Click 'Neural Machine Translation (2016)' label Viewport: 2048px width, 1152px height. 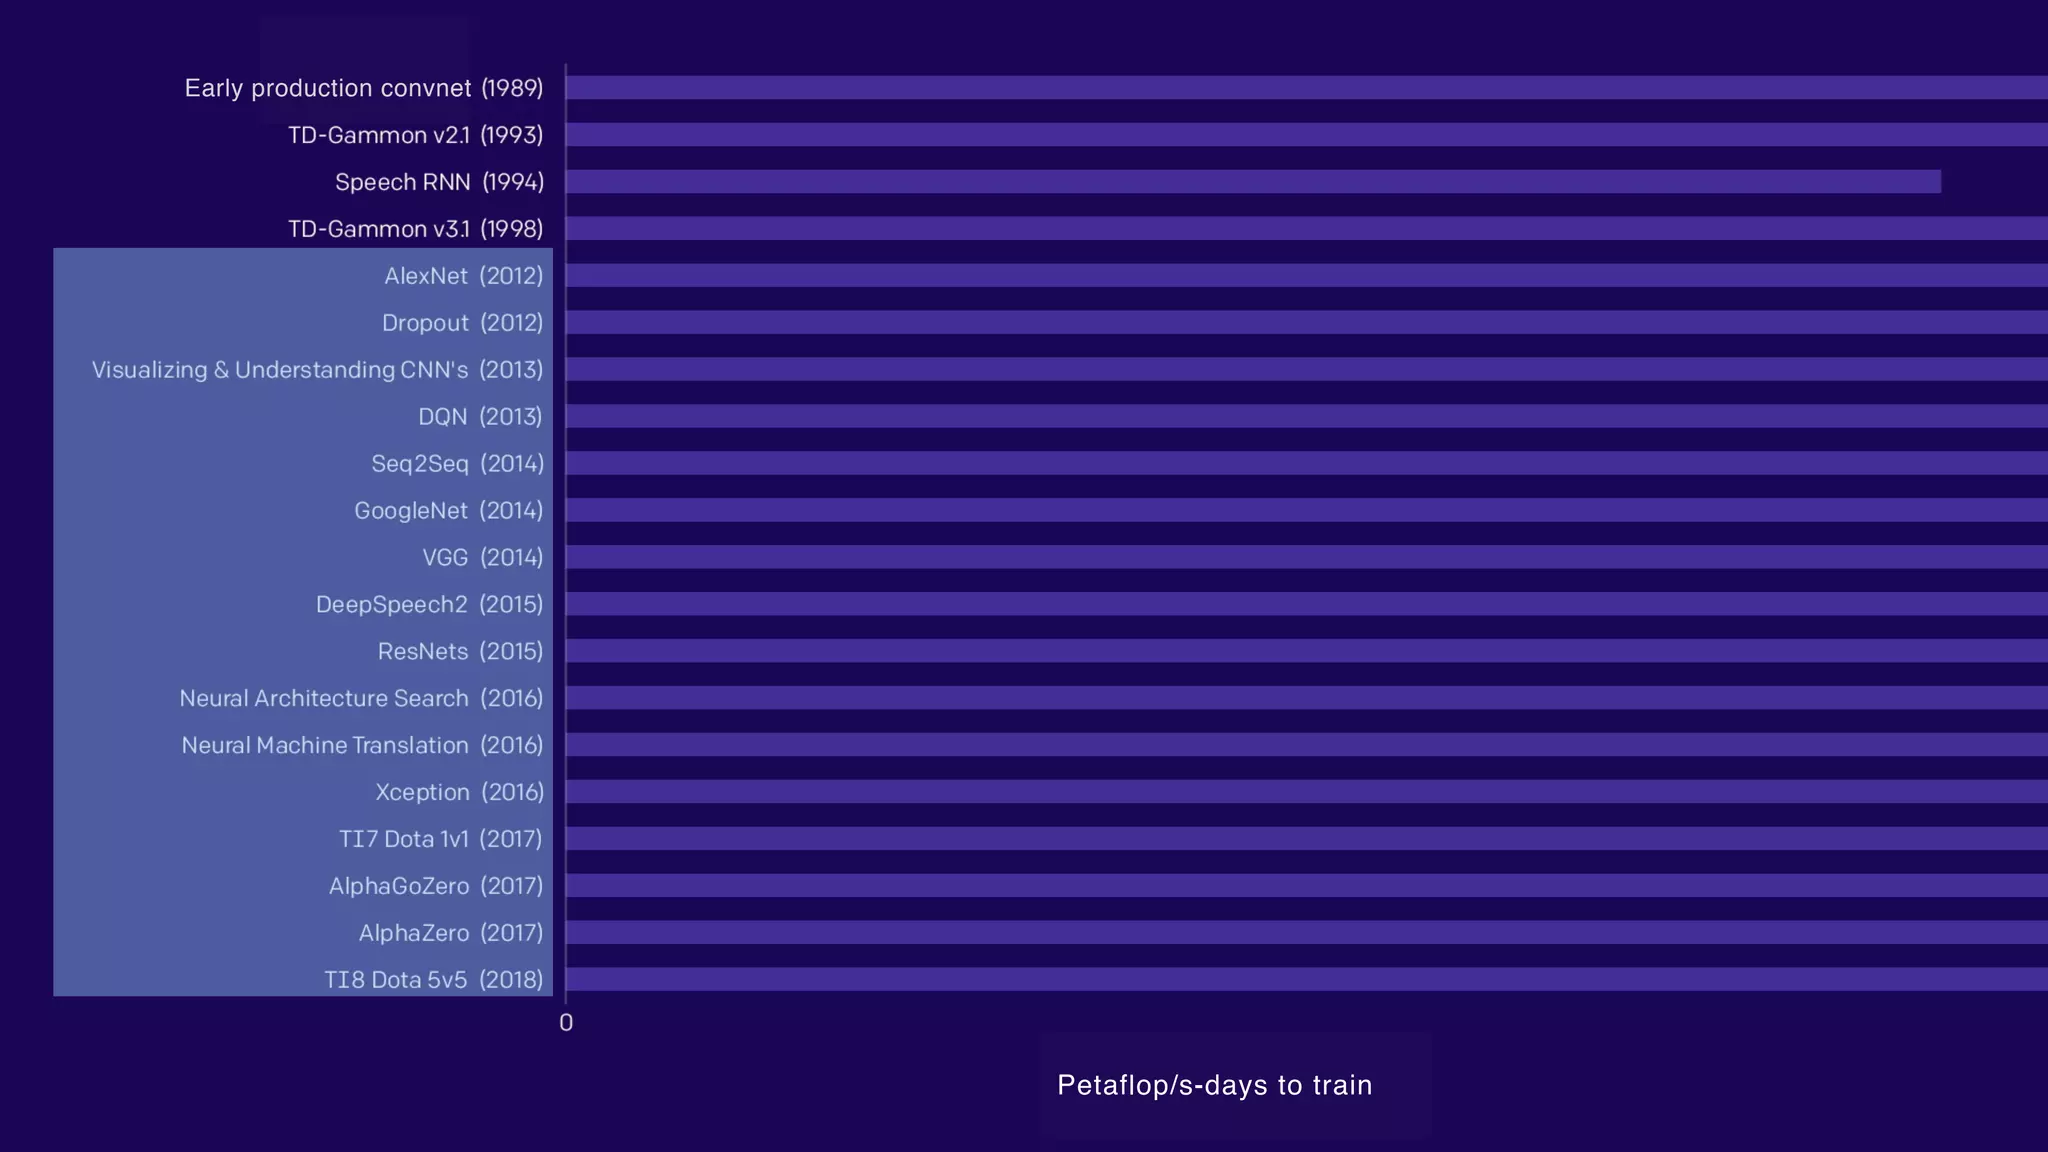(x=363, y=746)
